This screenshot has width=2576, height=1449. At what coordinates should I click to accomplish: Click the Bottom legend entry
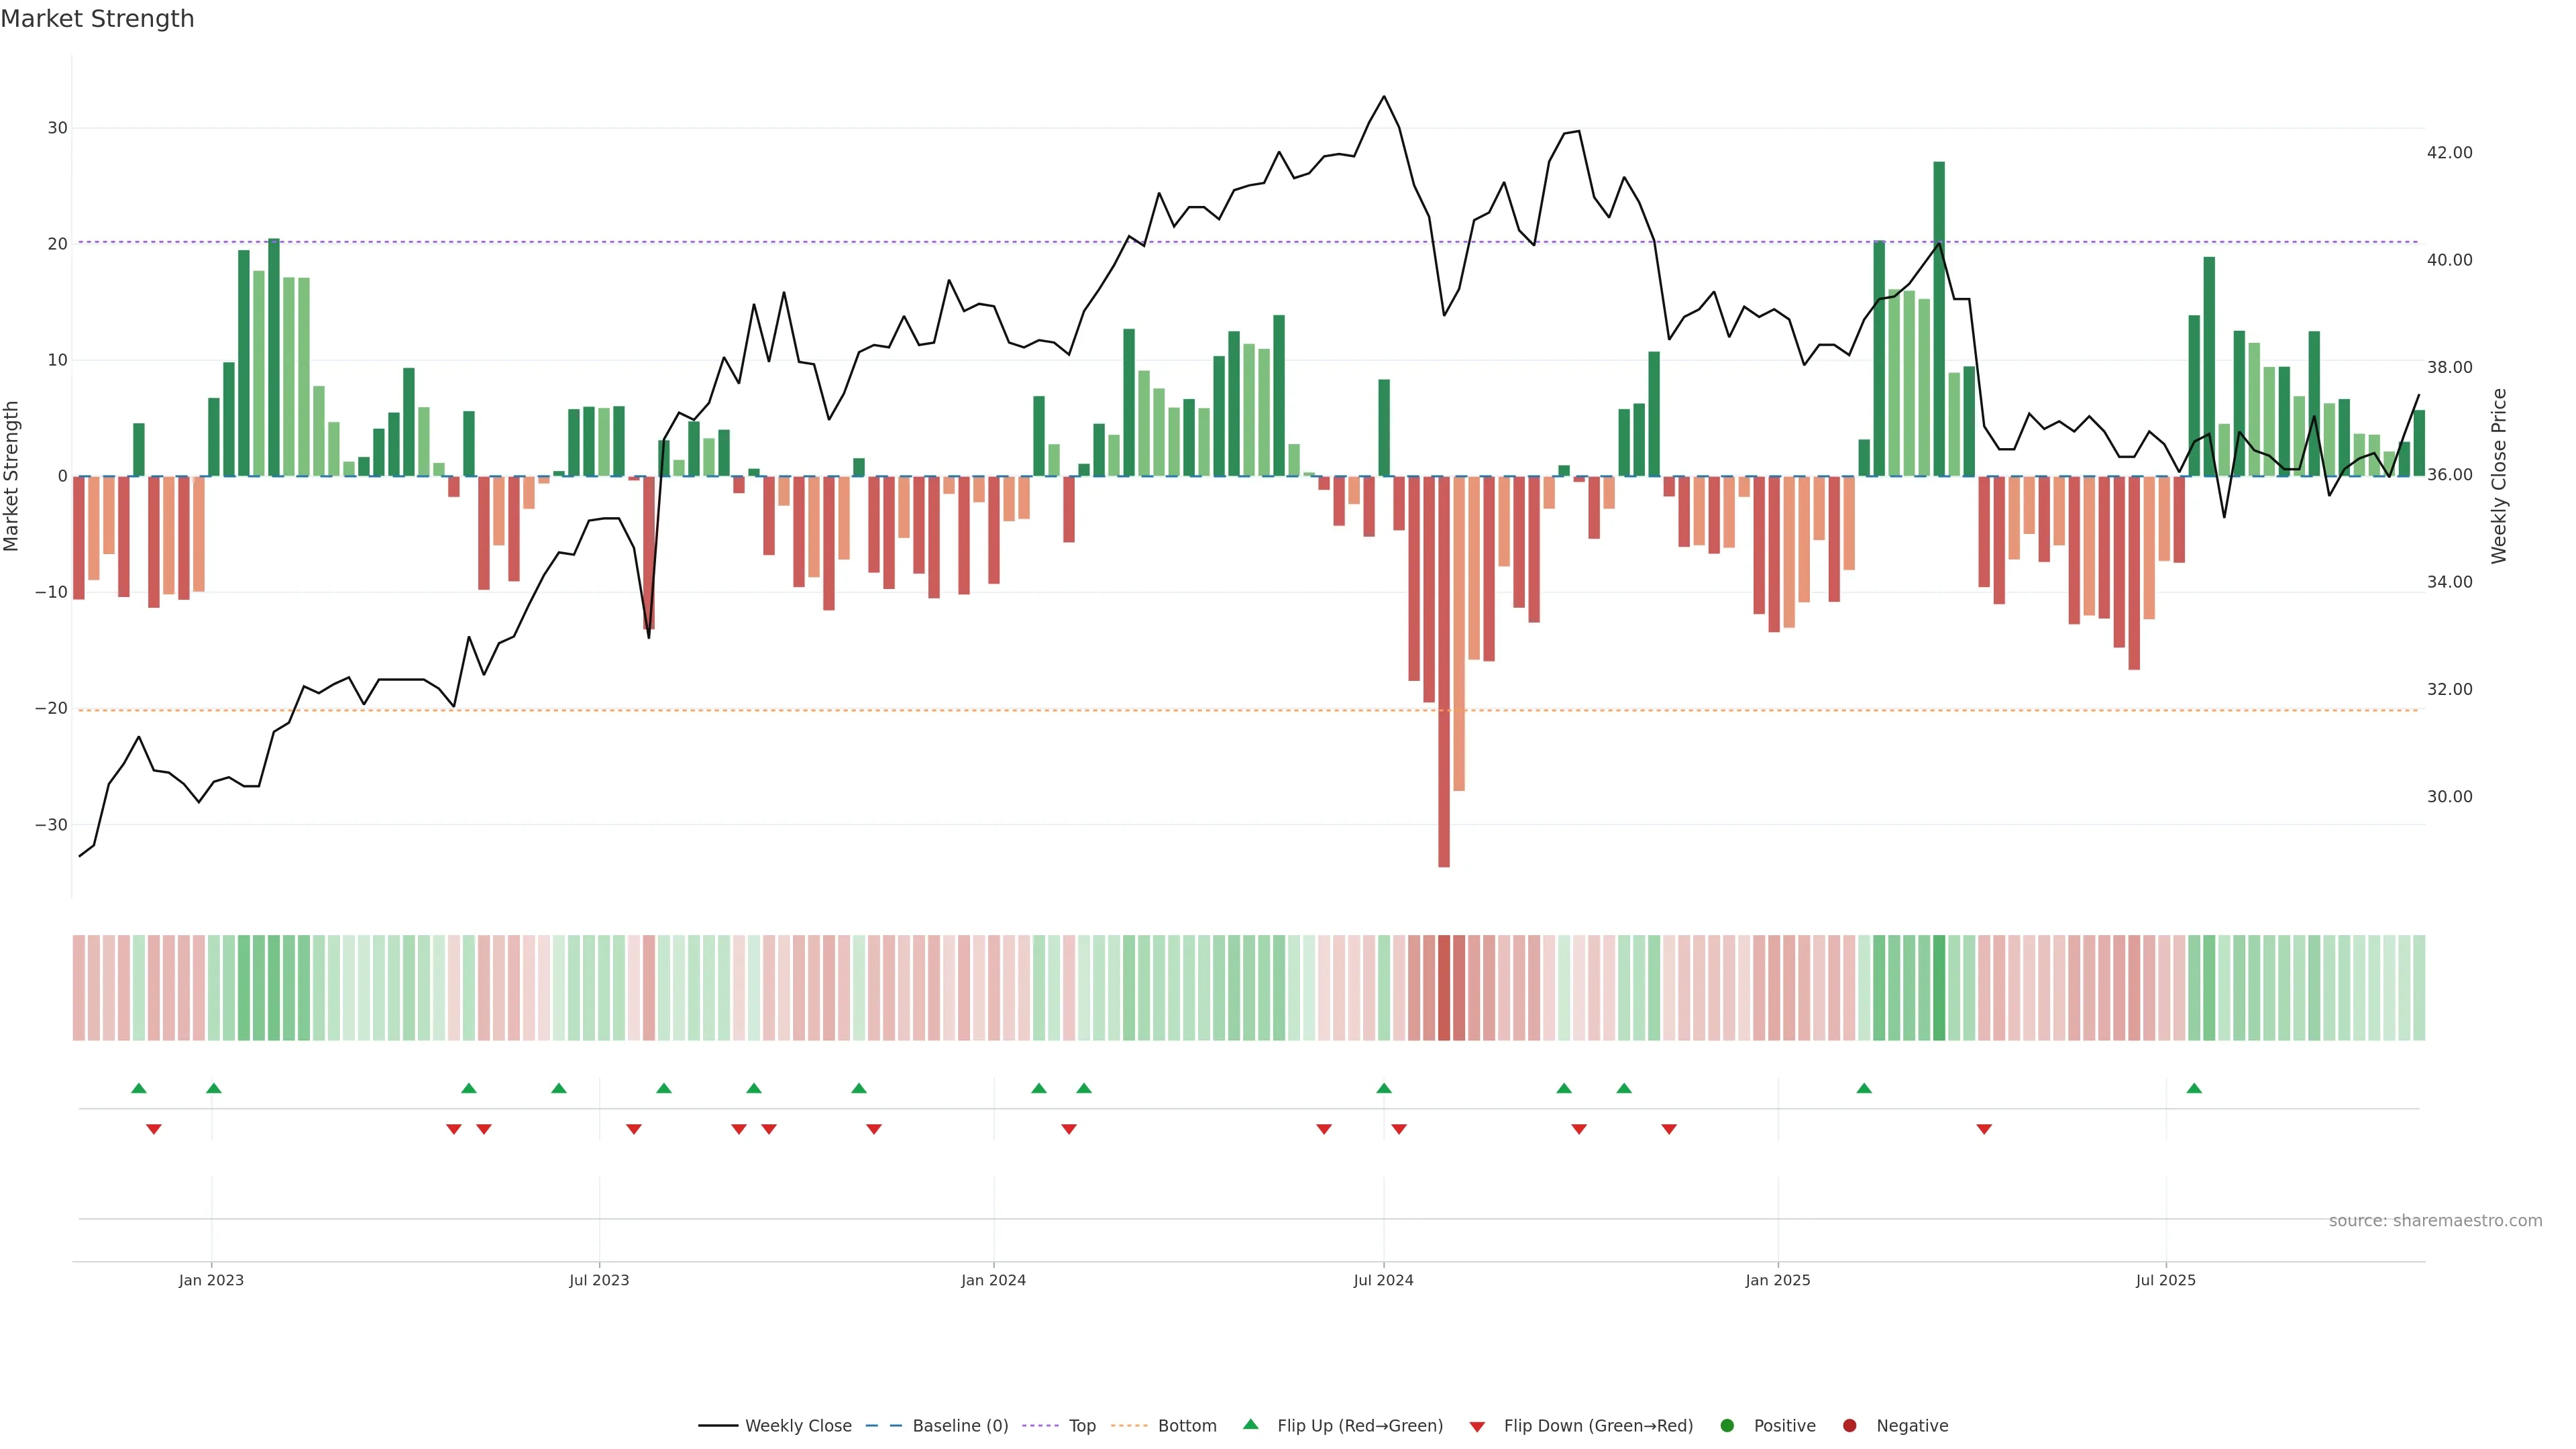tap(1186, 1425)
